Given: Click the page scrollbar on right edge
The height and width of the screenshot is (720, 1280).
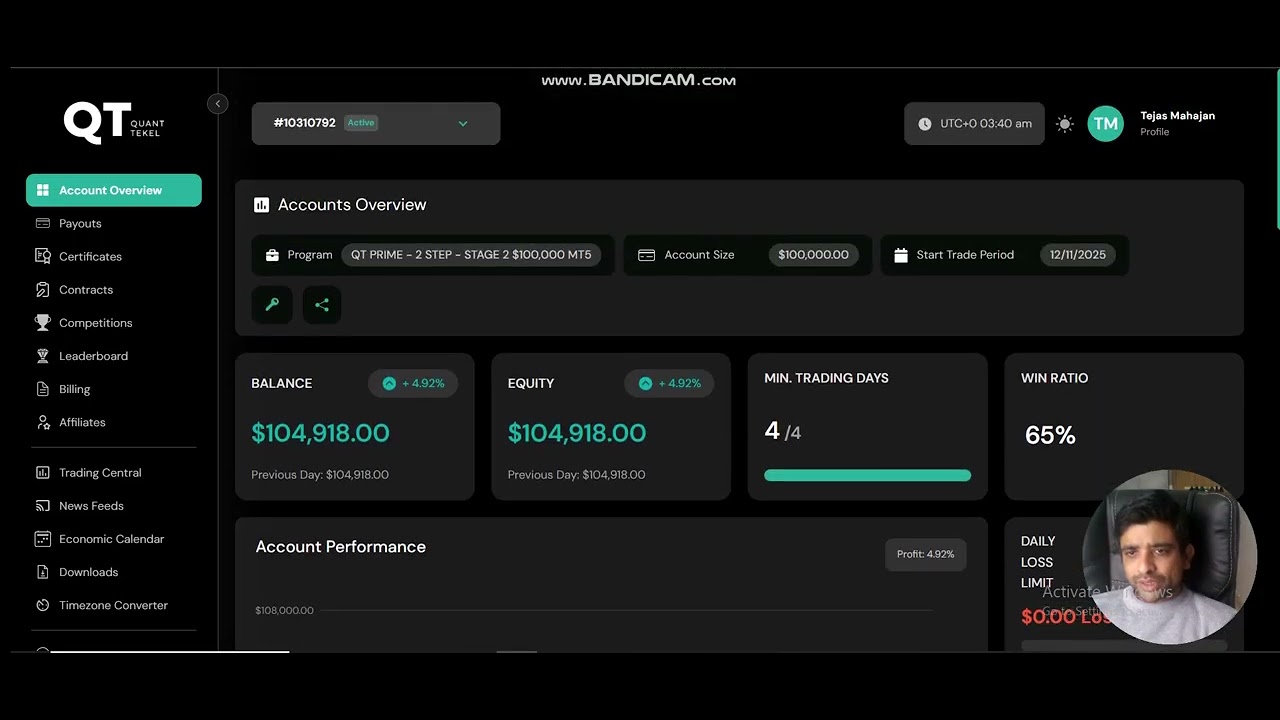Looking at the screenshot, I should click(x=1276, y=150).
